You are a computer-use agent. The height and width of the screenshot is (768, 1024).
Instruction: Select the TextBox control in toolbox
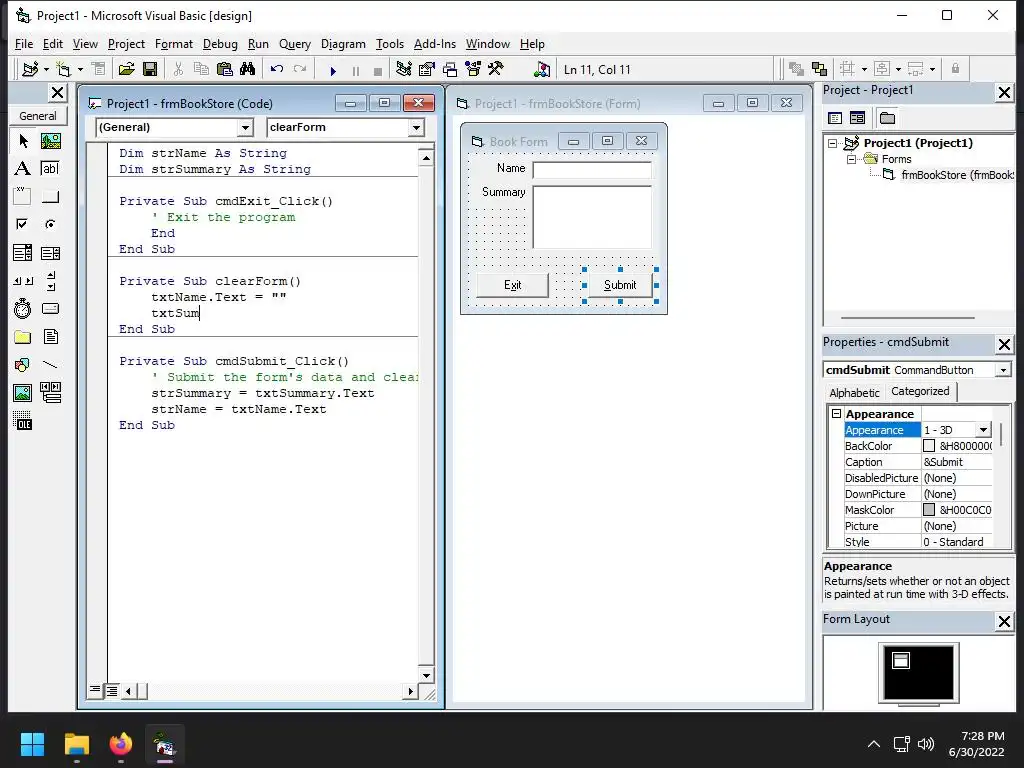(51, 168)
